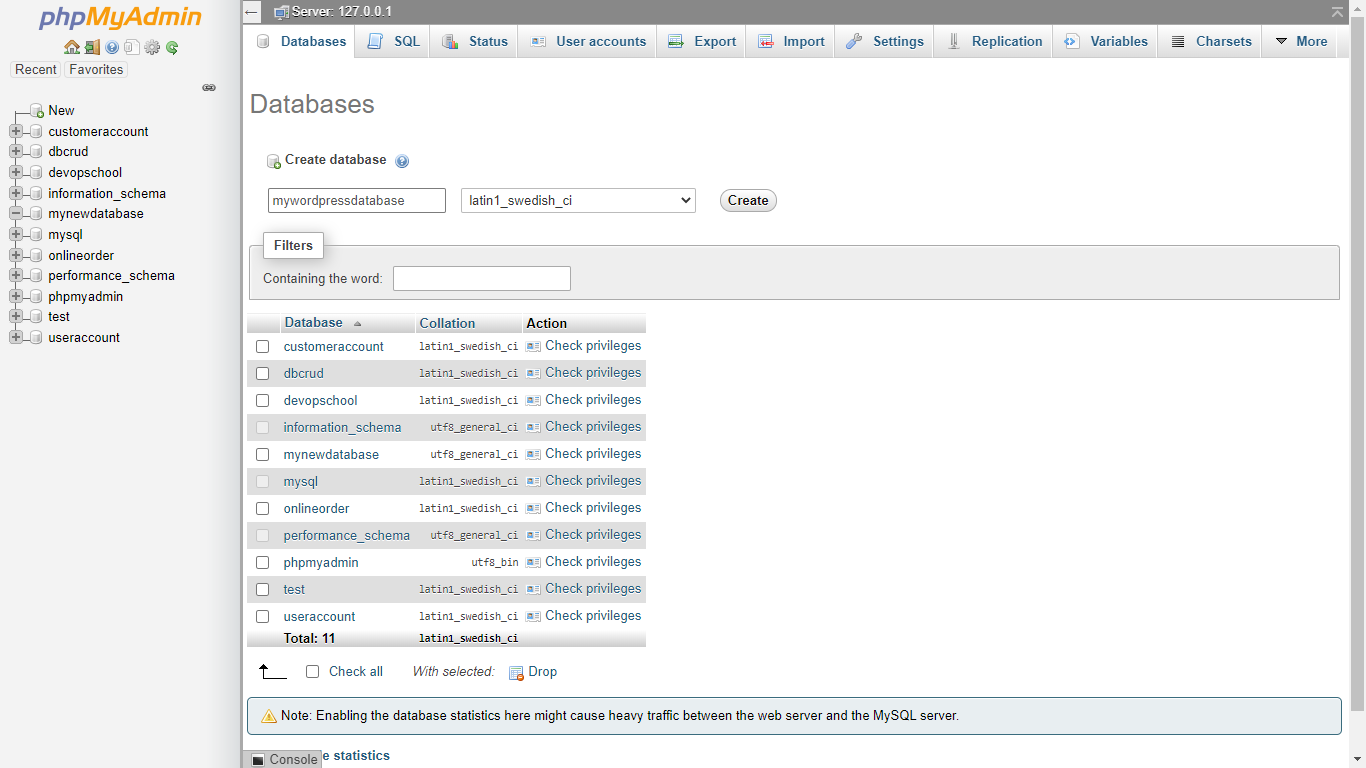Expand dbcrud in navigation tree
Screen dimensions: 1366x768
click(x=16, y=152)
